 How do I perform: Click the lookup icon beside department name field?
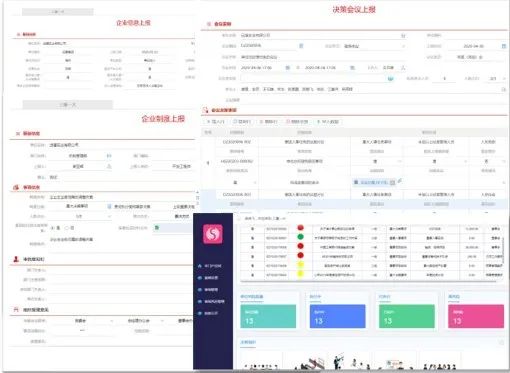[109, 156]
